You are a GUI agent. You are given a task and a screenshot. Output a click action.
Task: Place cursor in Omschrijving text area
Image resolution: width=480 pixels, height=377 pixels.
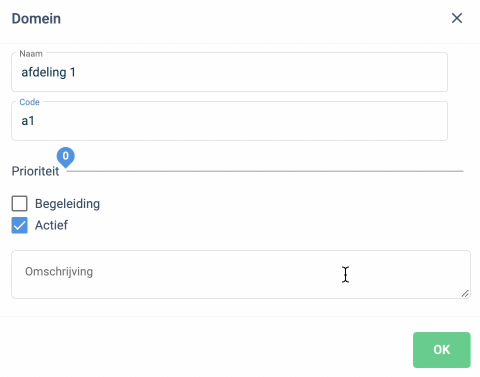click(x=241, y=275)
